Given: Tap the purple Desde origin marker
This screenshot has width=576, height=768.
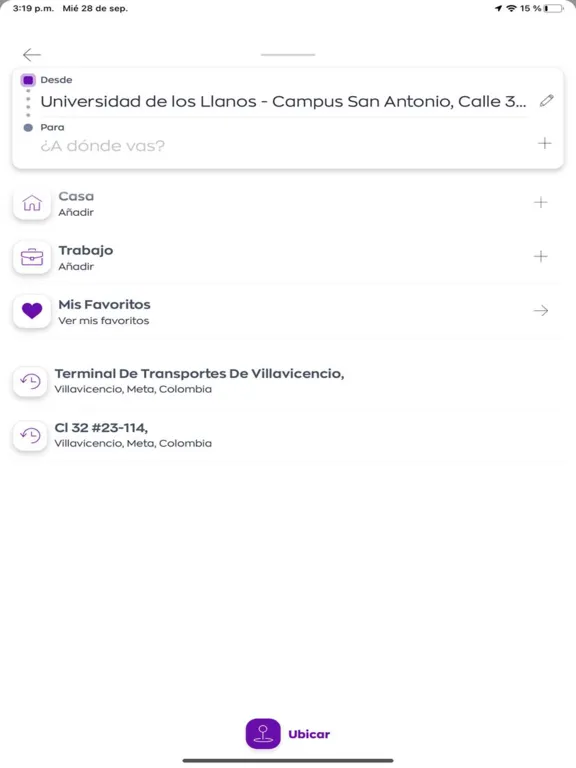Looking at the screenshot, I should click(28, 80).
